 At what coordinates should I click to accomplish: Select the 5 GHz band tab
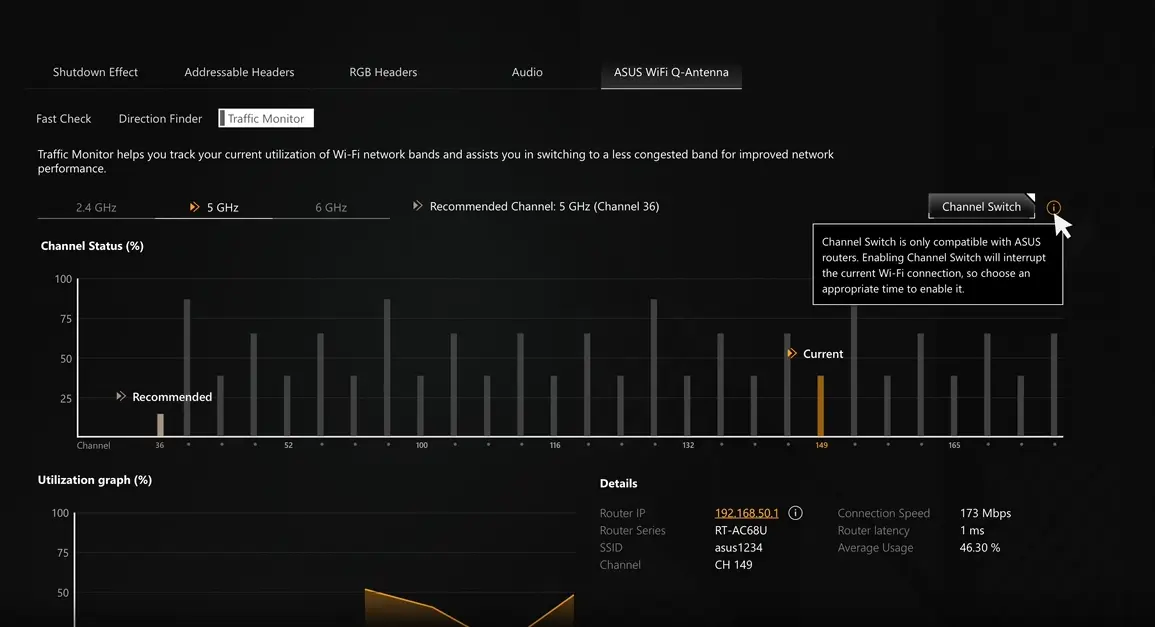(222, 208)
